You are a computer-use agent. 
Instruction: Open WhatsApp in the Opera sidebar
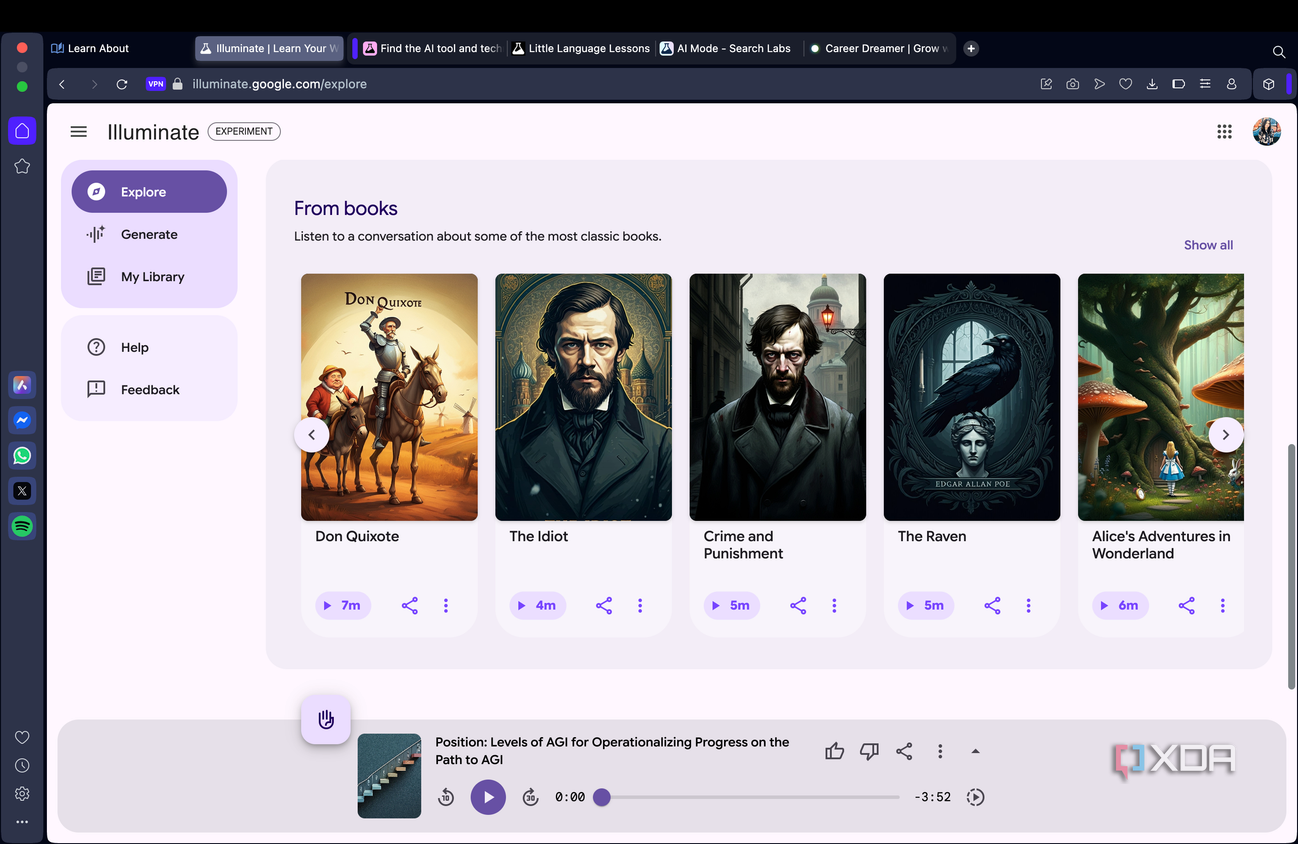tap(22, 456)
